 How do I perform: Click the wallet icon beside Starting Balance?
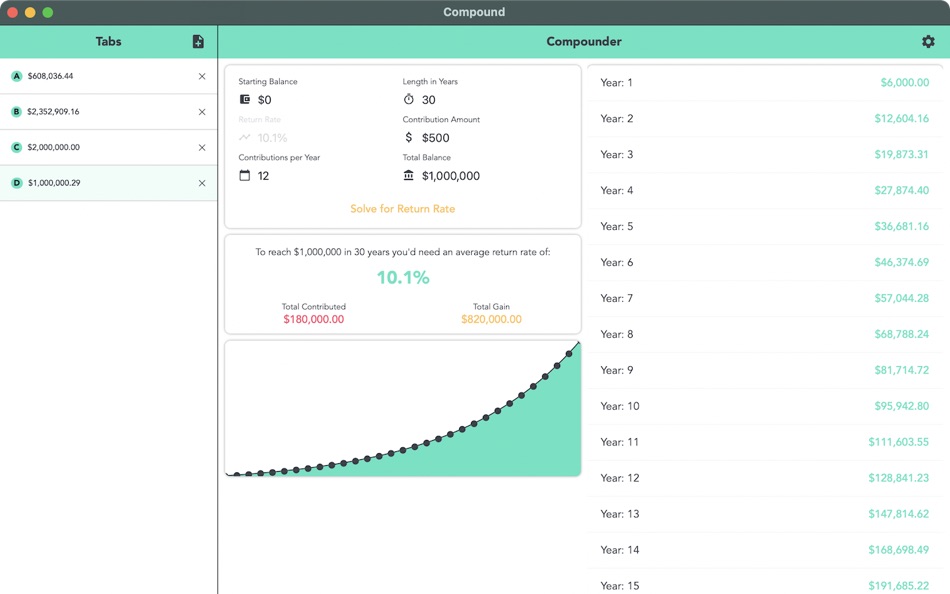click(x=245, y=99)
